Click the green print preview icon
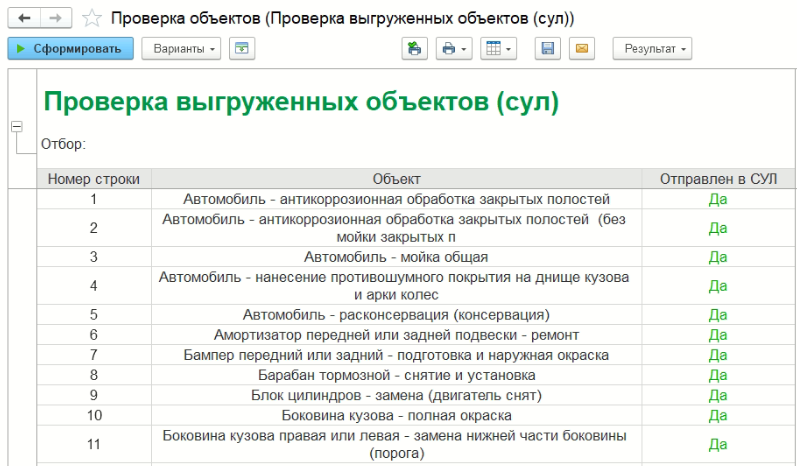 tap(414, 48)
